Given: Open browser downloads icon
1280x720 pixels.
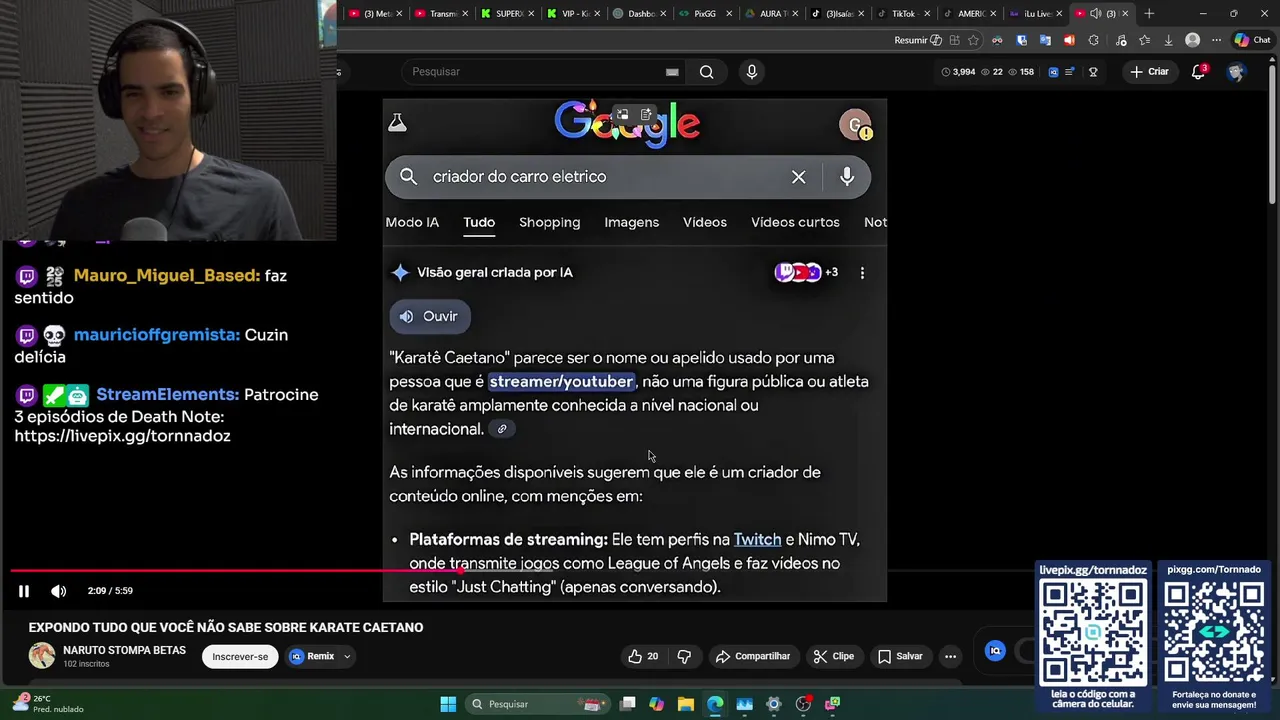Looking at the screenshot, I should [1168, 40].
